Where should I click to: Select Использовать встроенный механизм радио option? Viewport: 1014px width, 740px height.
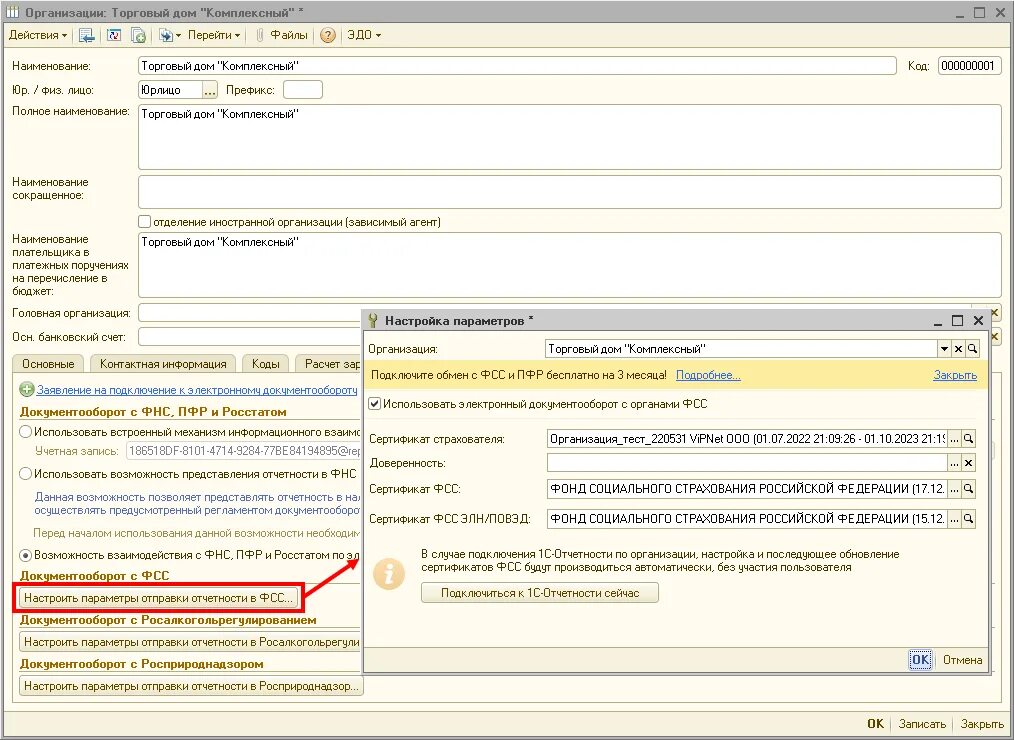click(25, 431)
